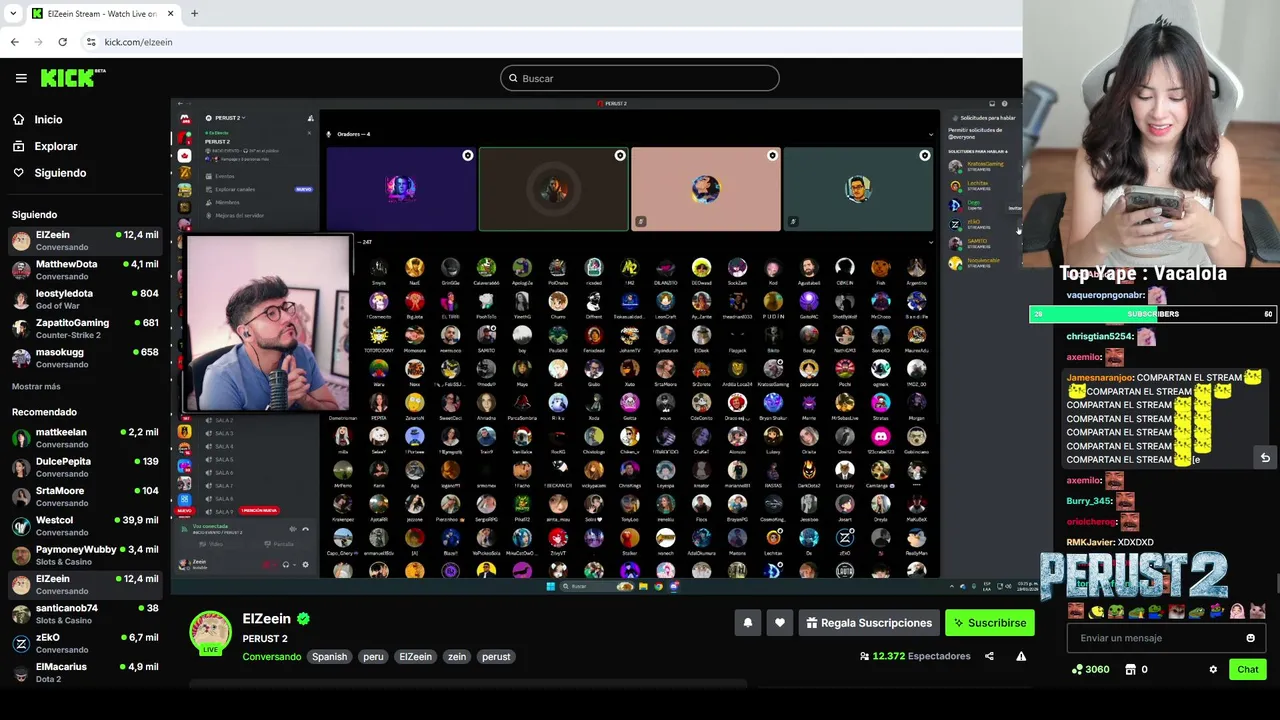Expand list with Mostrar más
Screen dimensions: 1280x720
coord(36,386)
